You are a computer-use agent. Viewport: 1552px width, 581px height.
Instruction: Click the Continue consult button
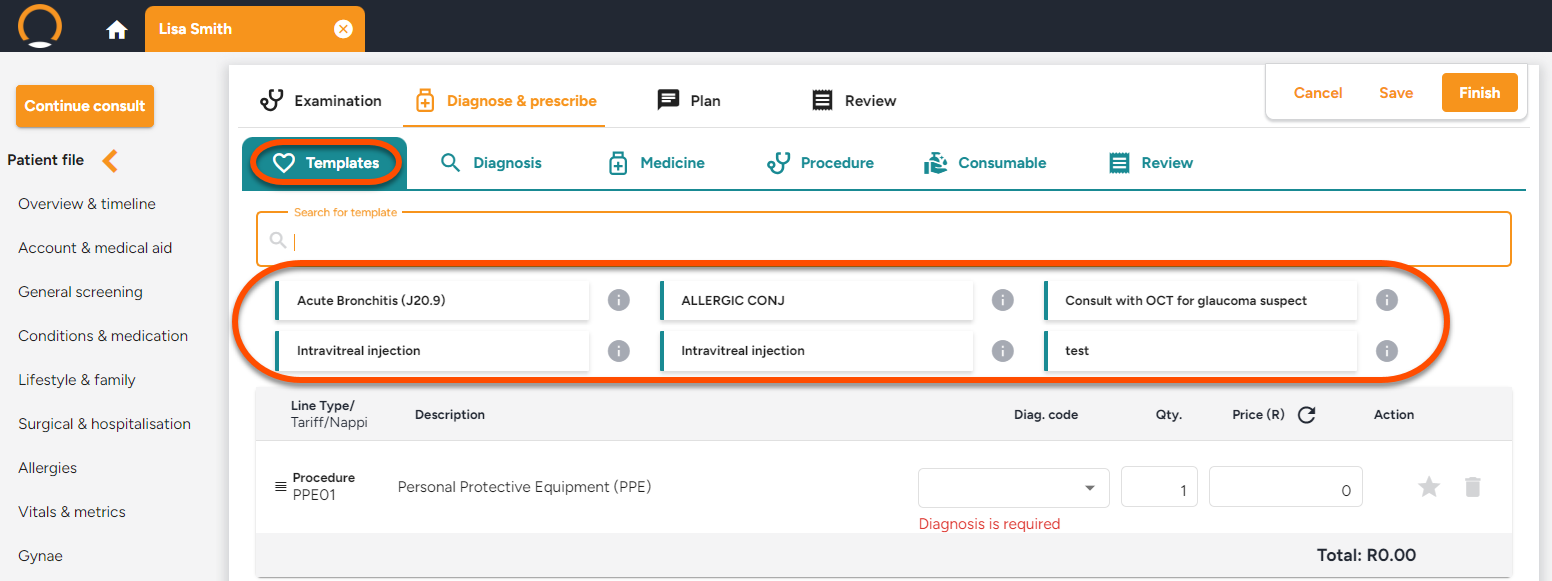(x=85, y=106)
